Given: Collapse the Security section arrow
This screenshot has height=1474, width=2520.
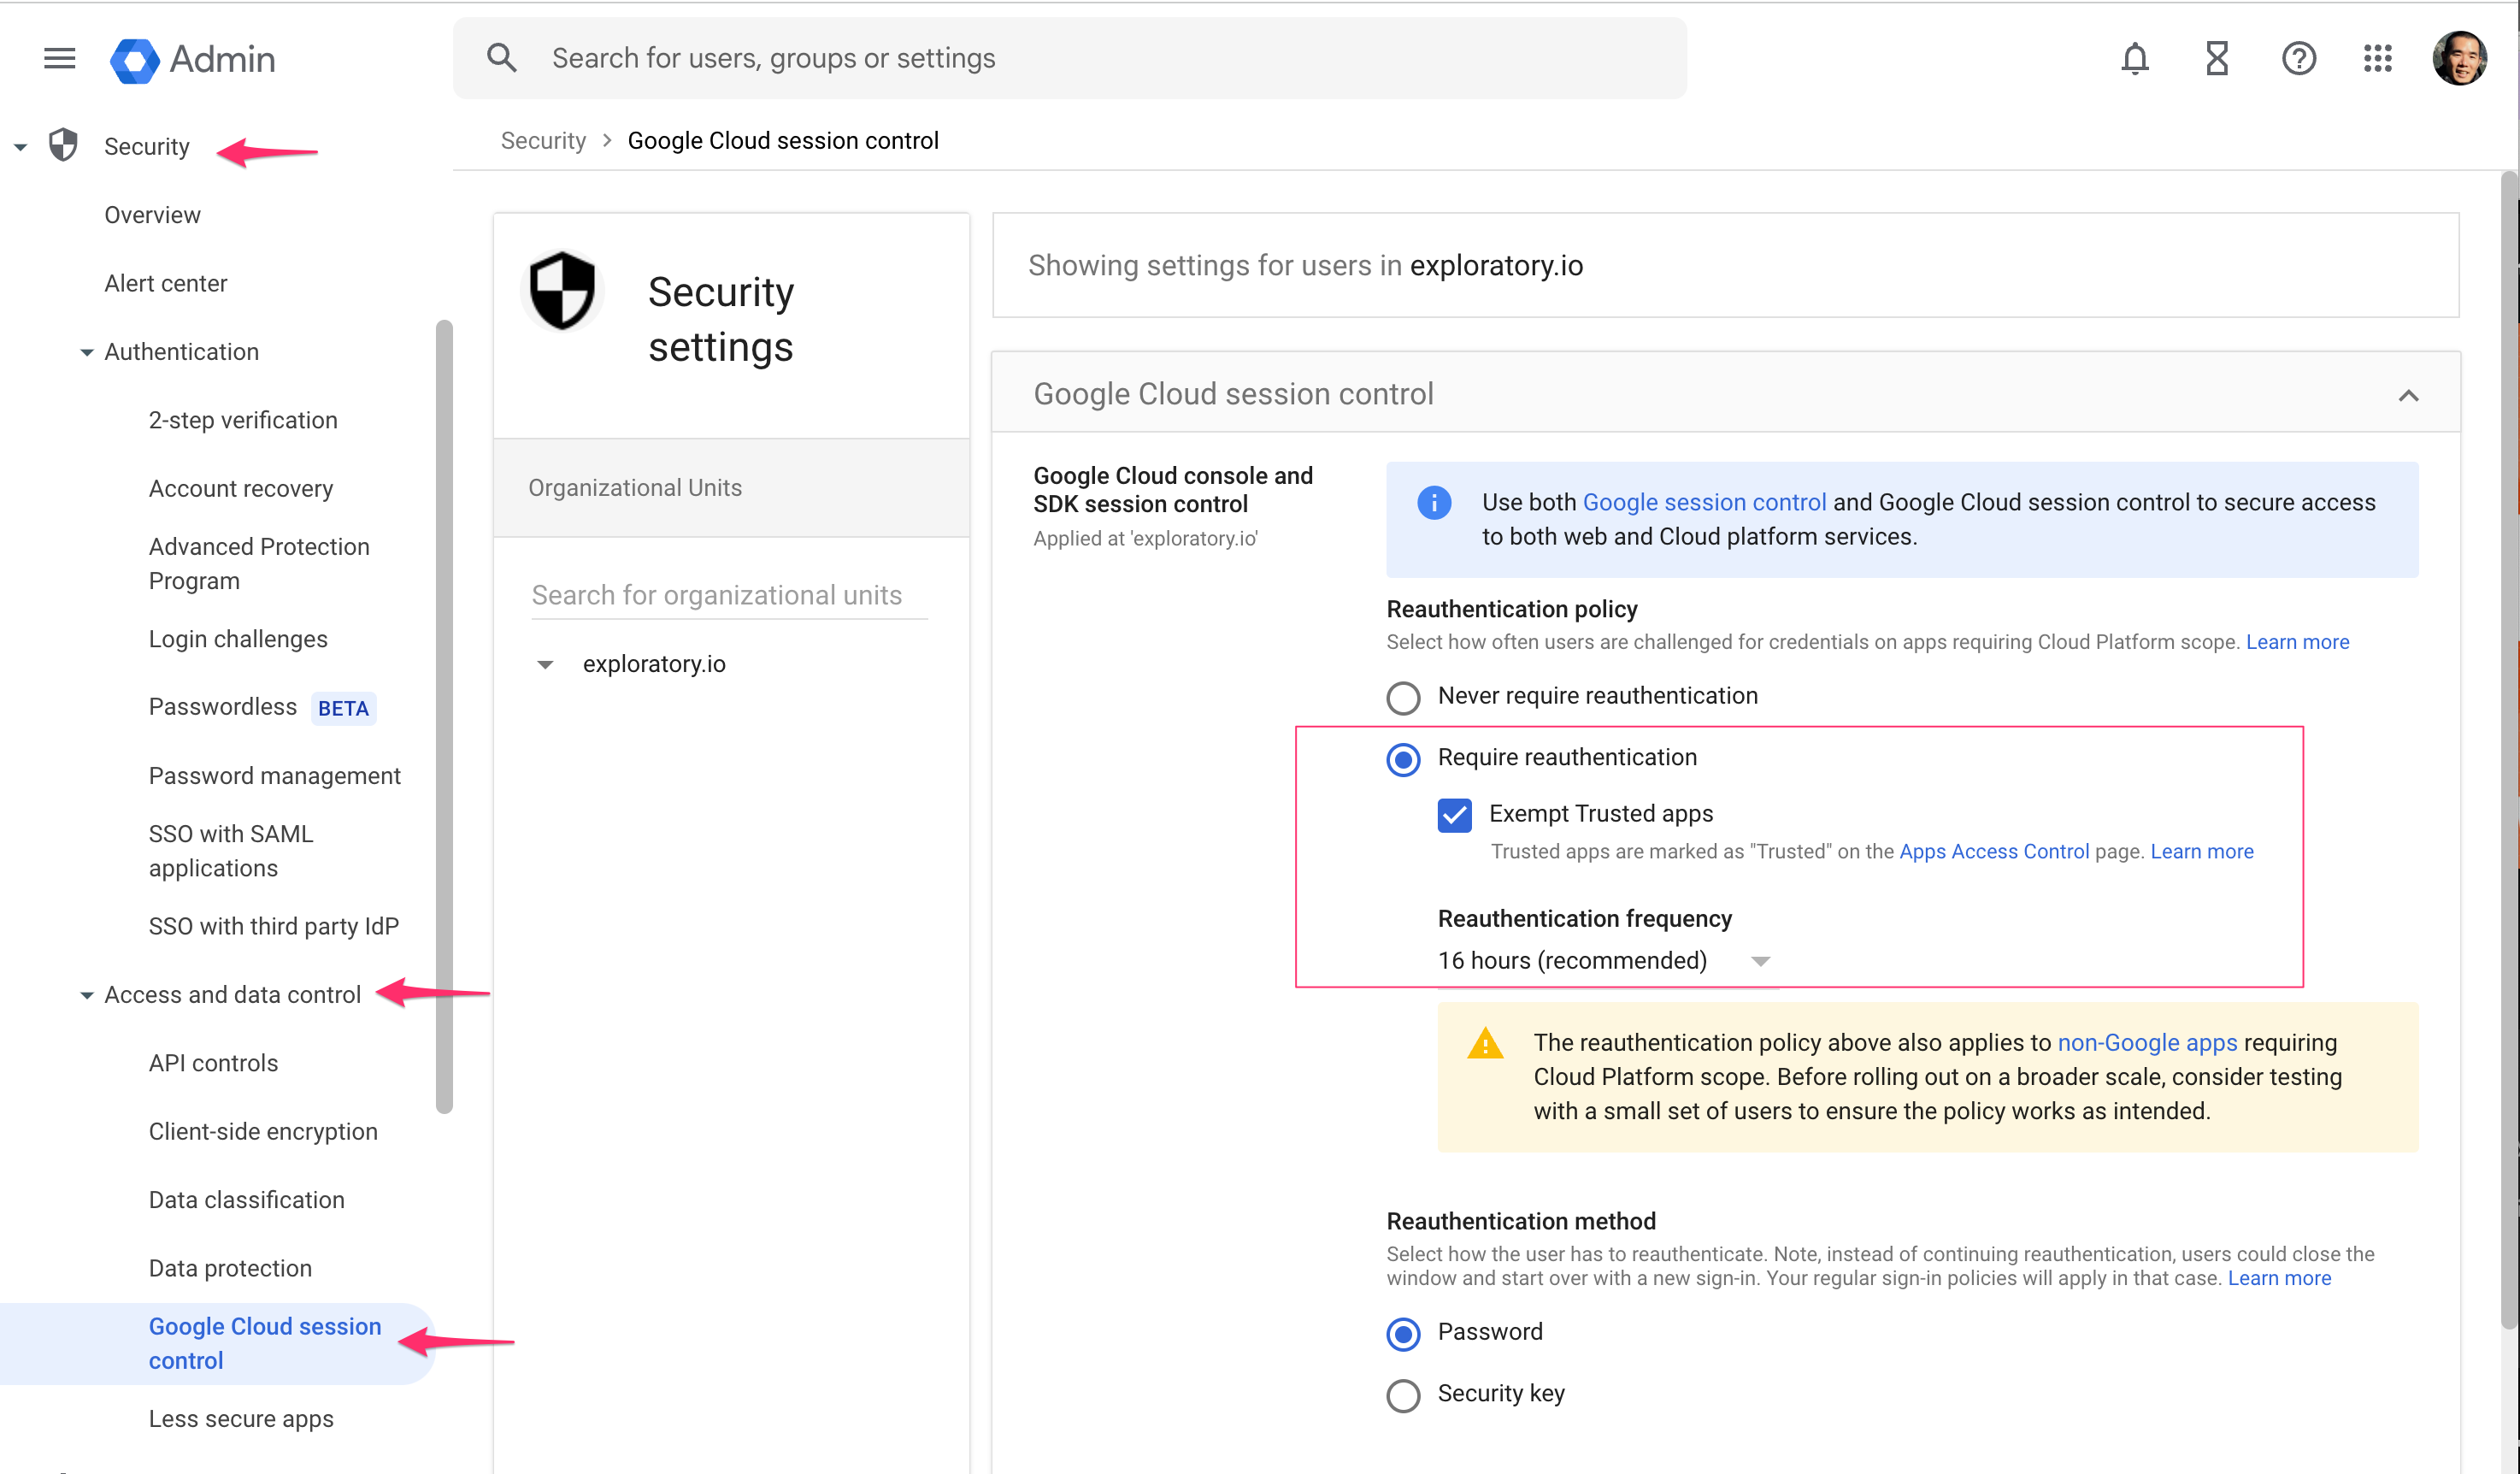Looking at the screenshot, I should (x=20, y=148).
